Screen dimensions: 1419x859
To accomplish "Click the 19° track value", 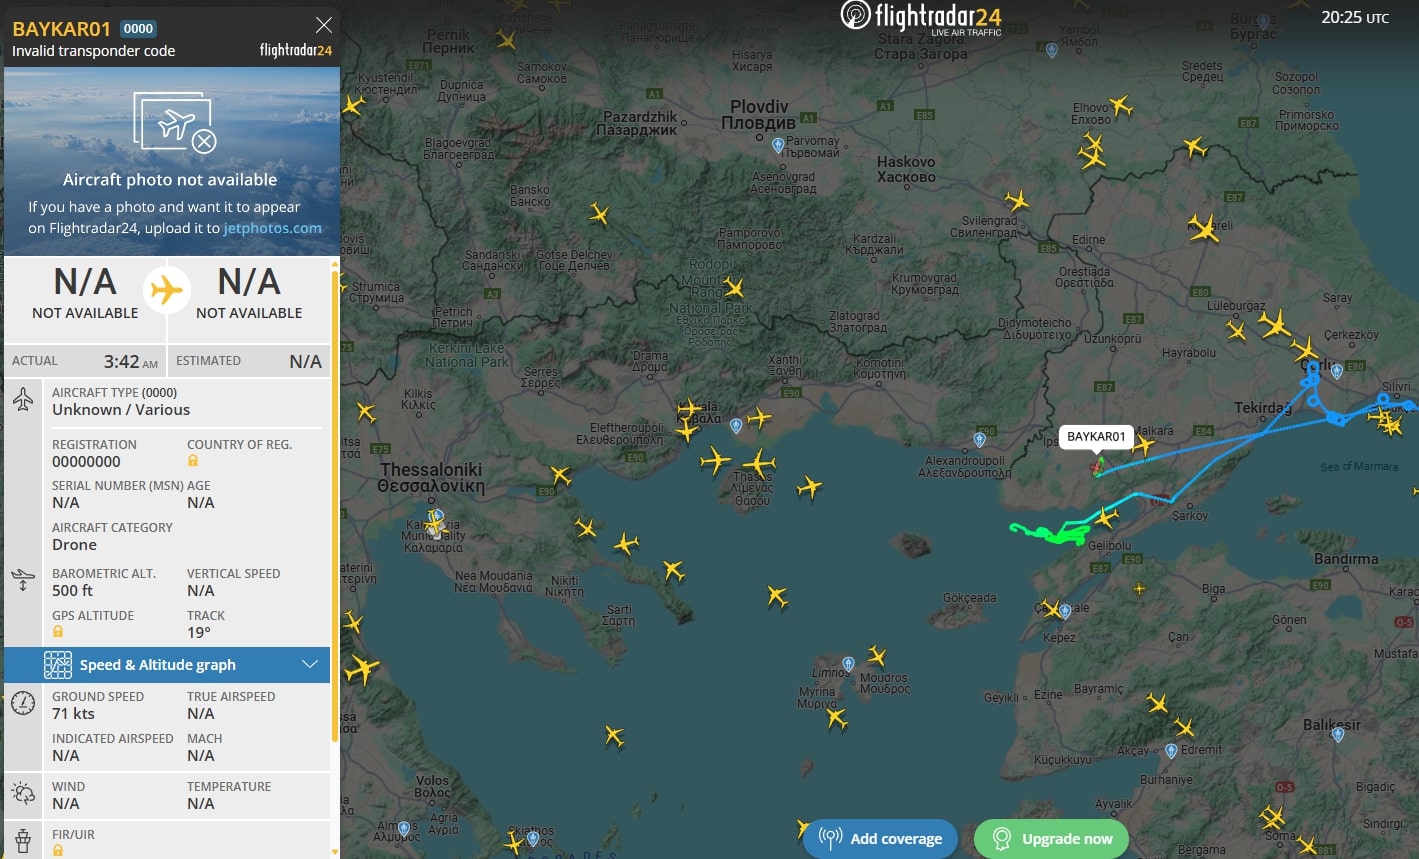I will (x=199, y=633).
